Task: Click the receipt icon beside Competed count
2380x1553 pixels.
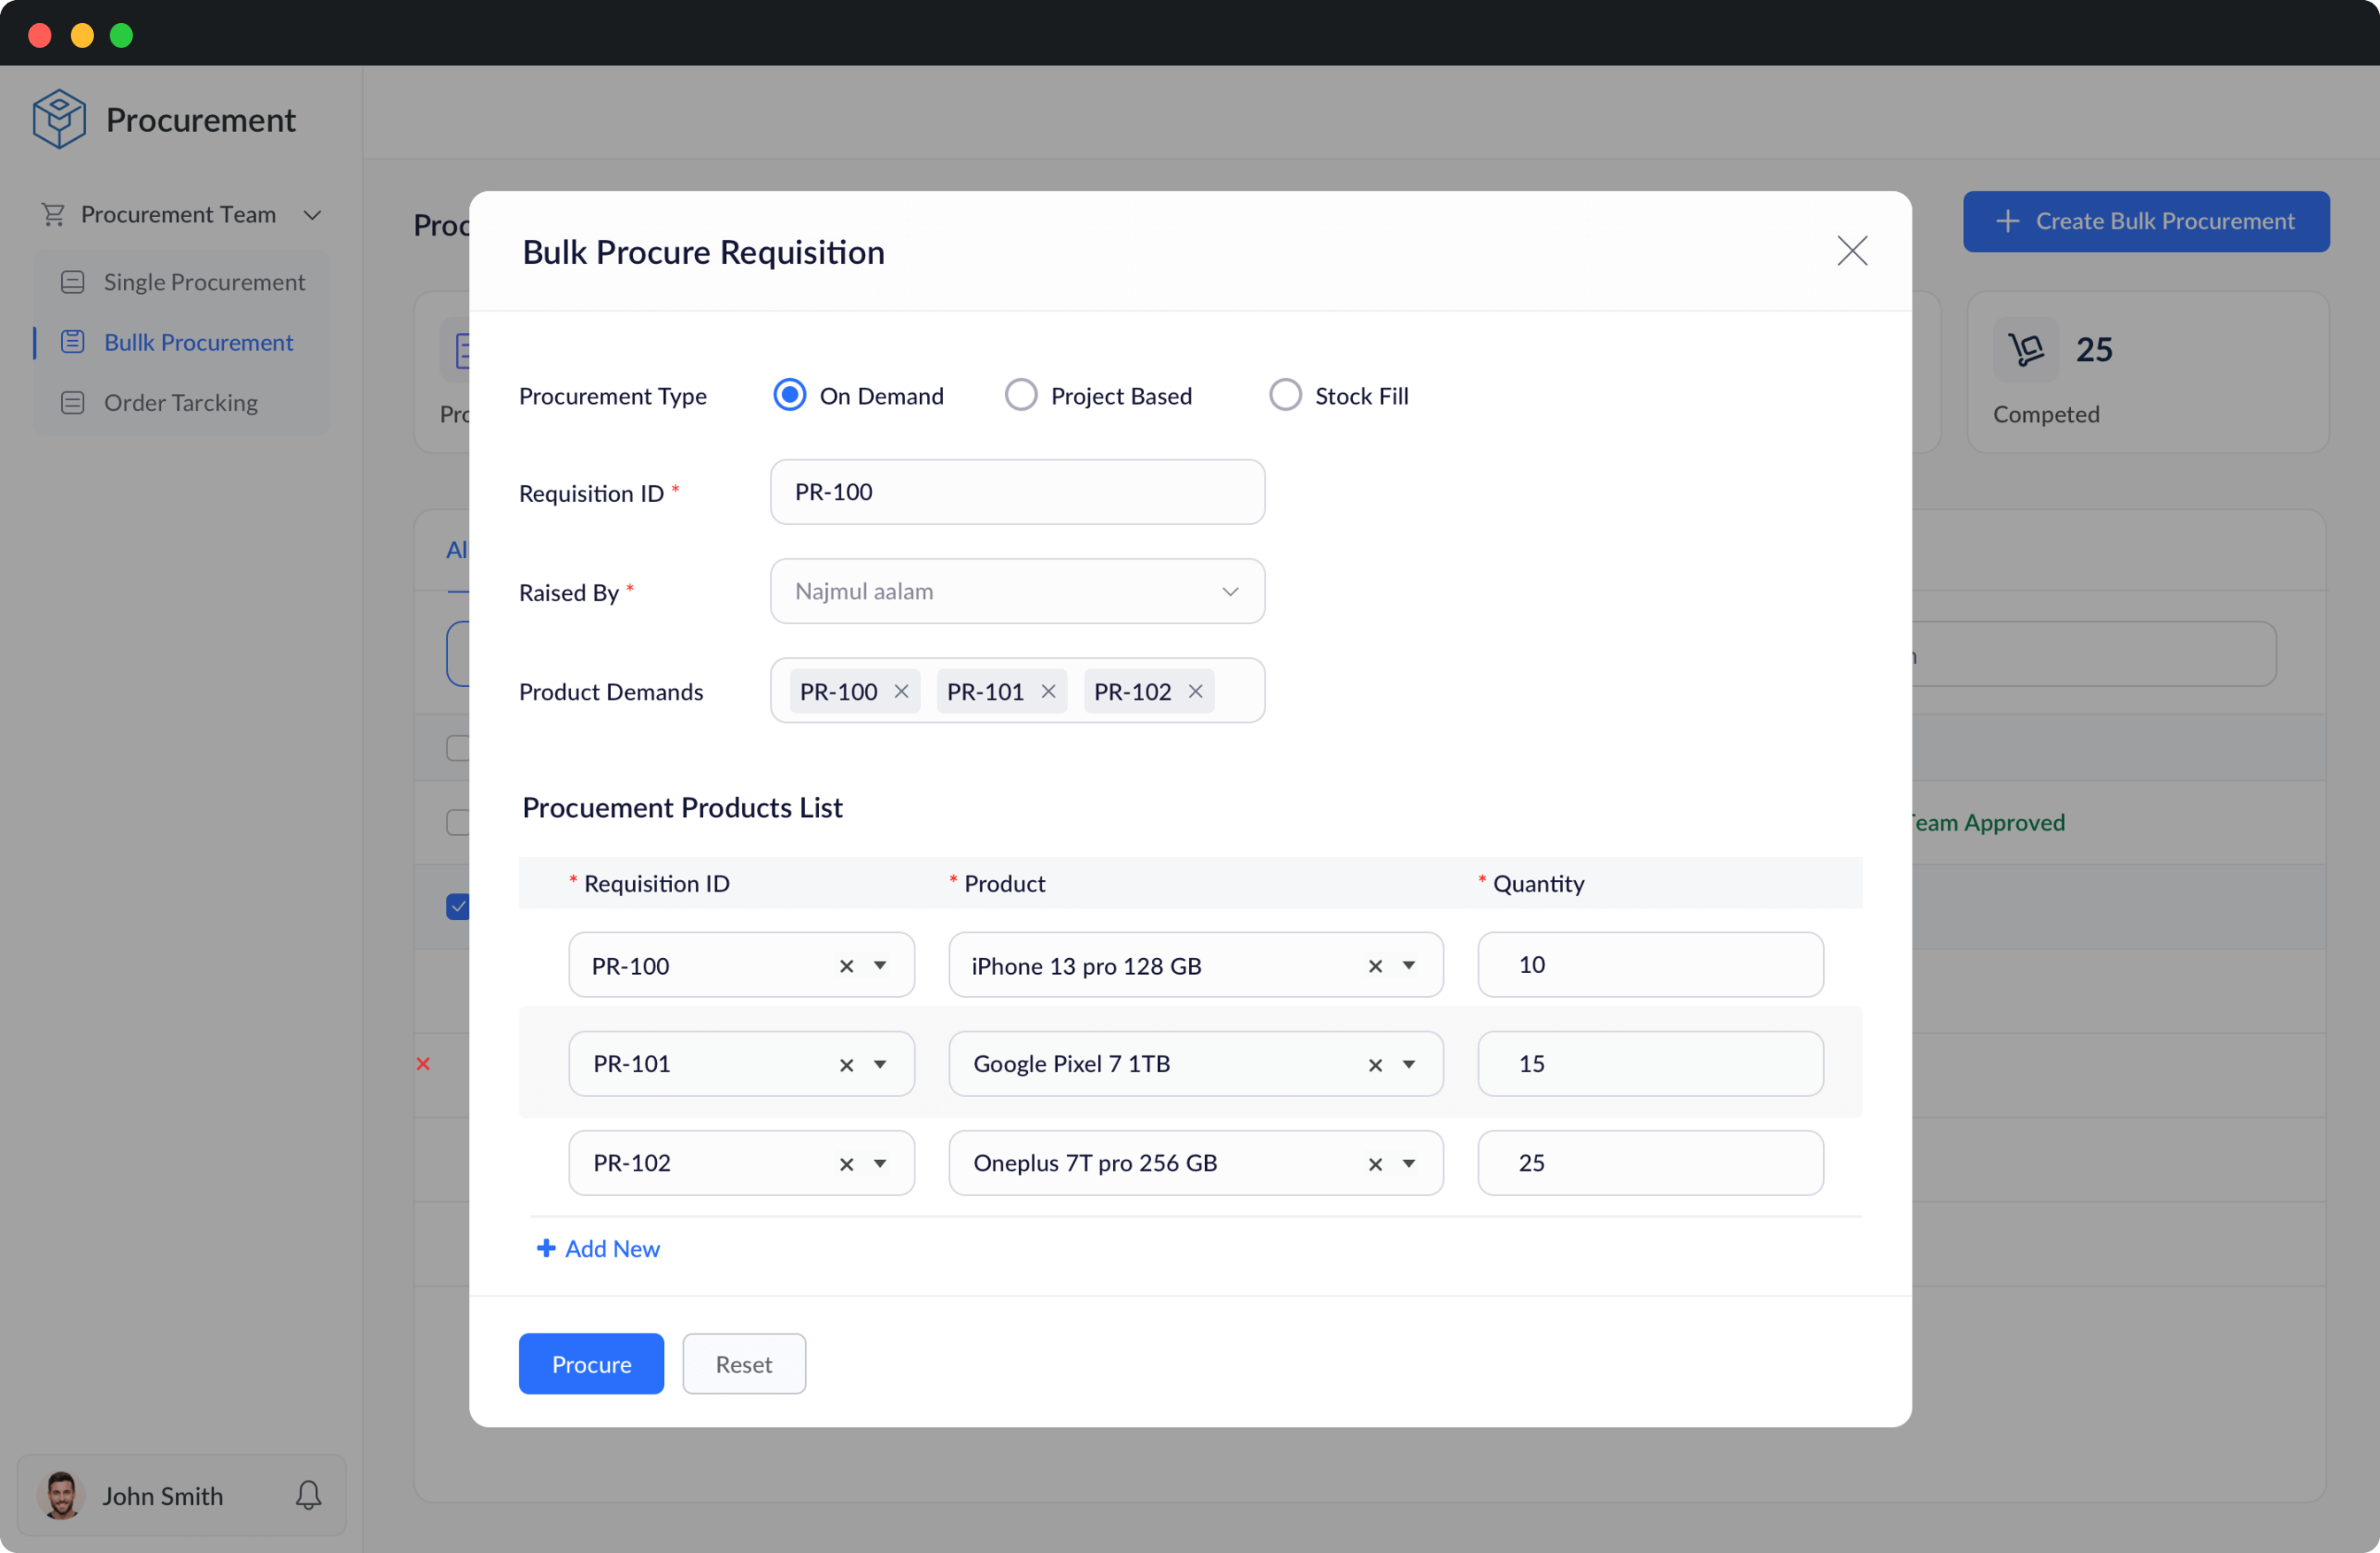Action: 2026,349
